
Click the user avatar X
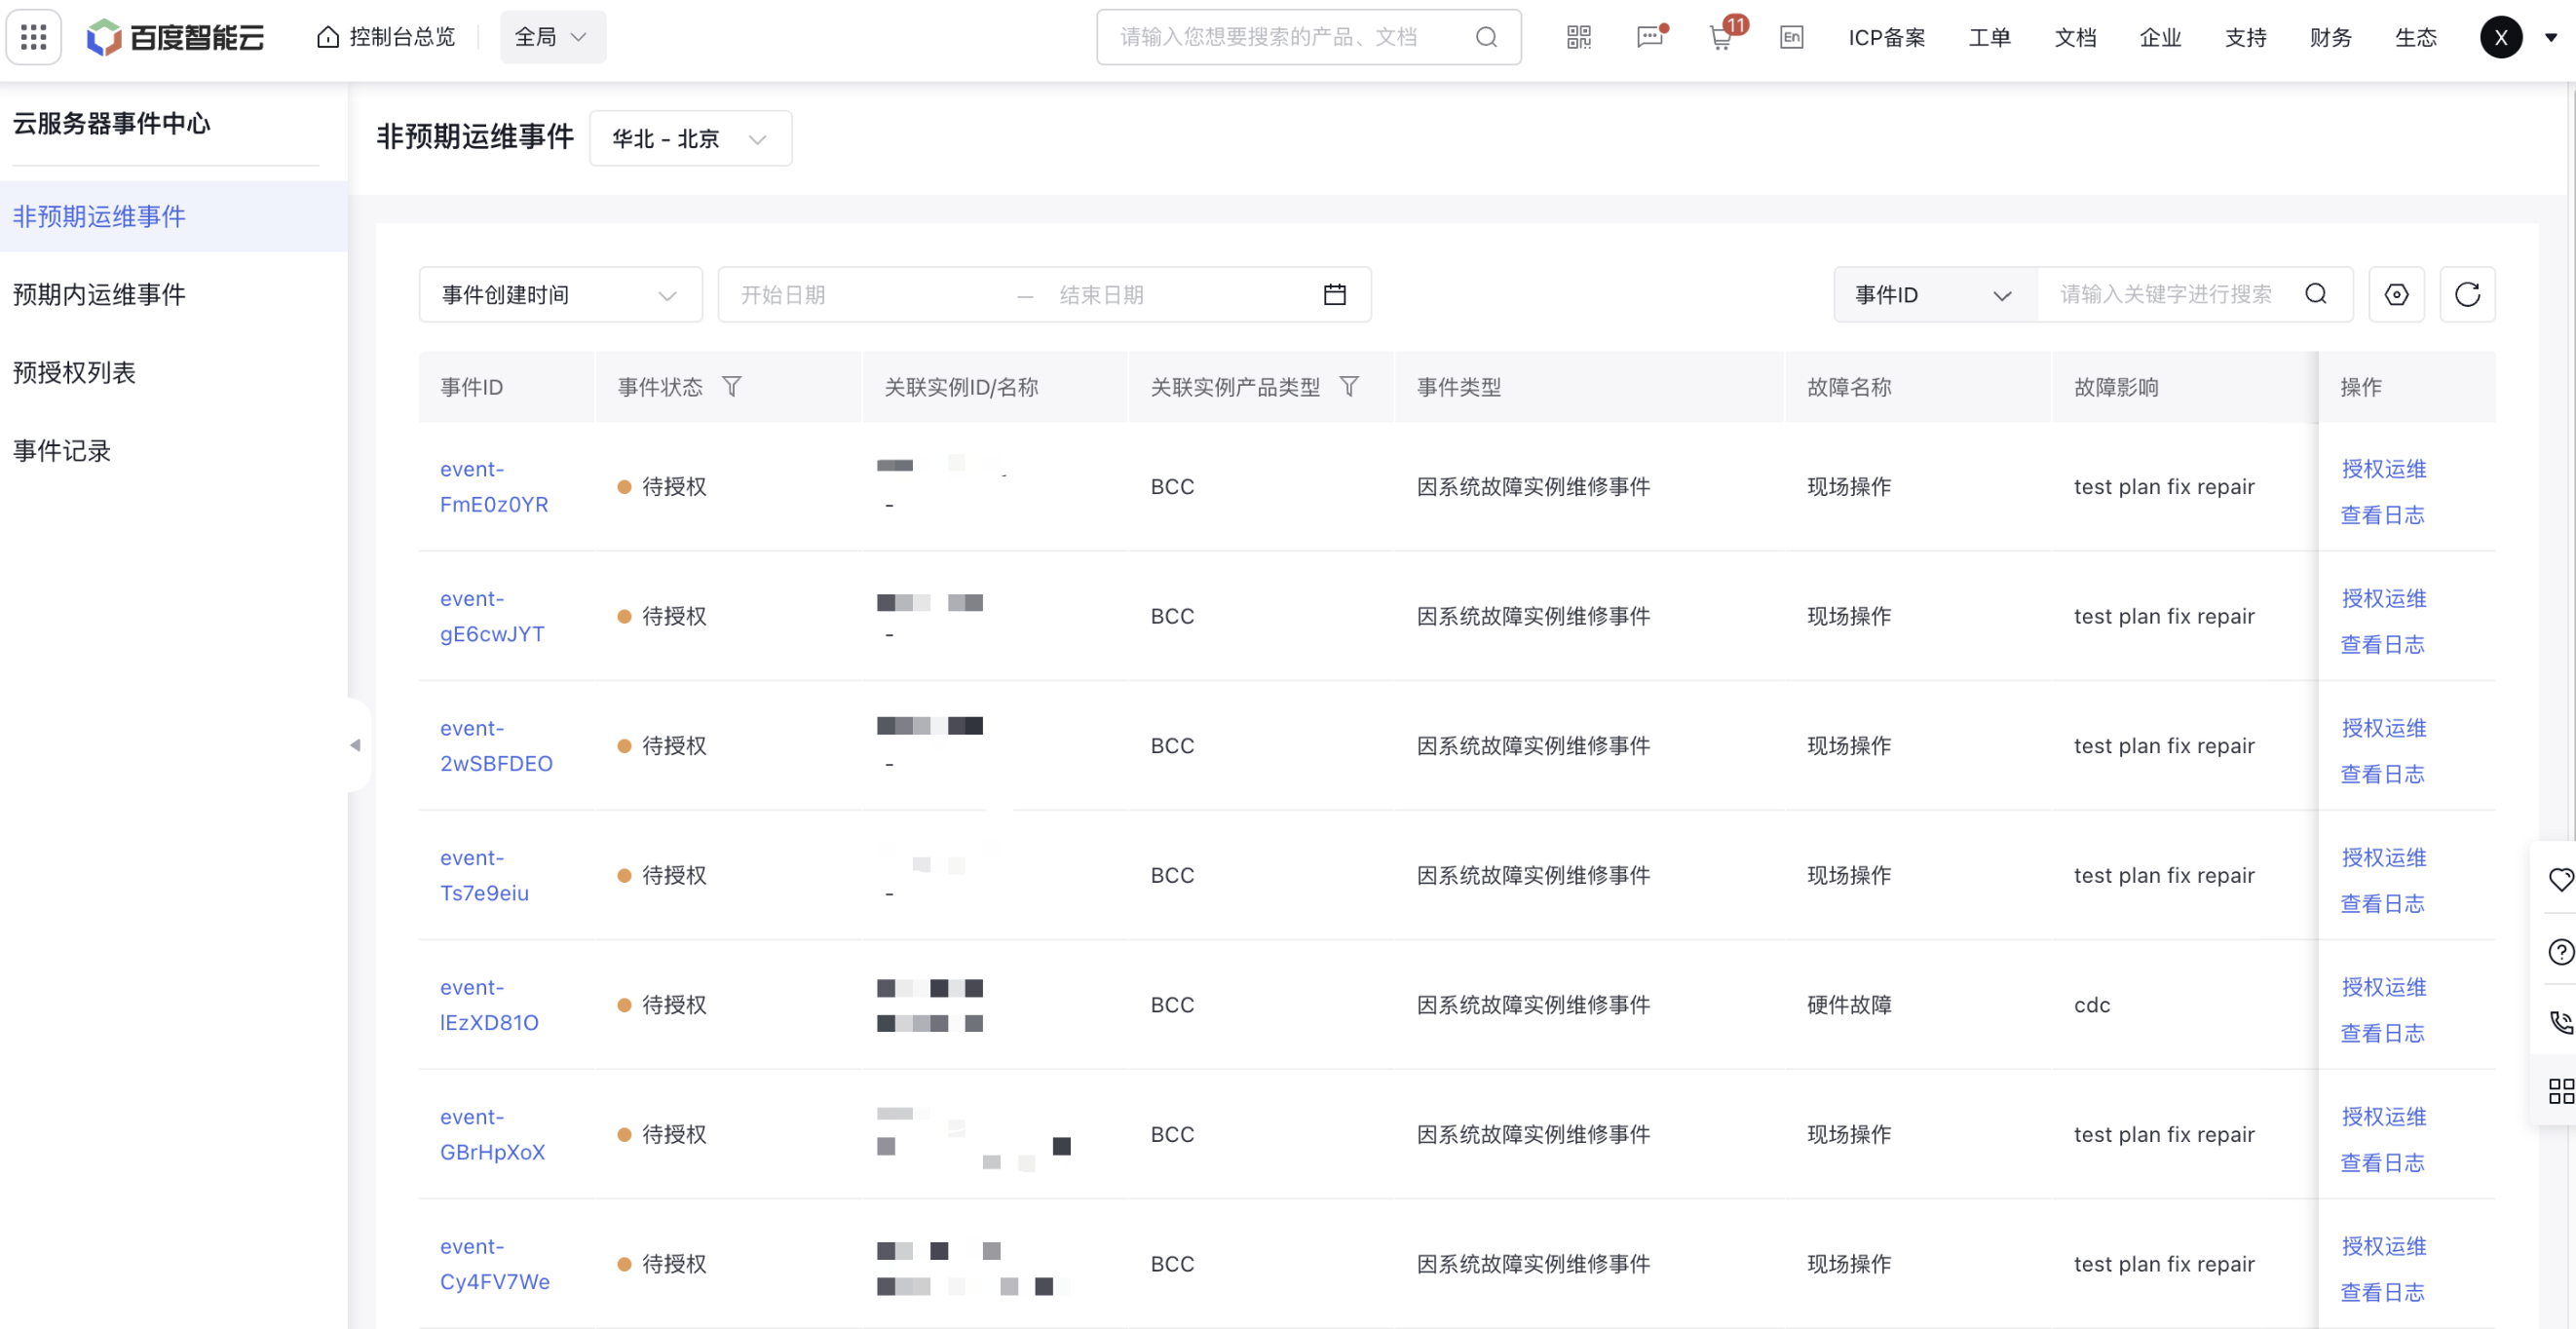pos(2500,37)
